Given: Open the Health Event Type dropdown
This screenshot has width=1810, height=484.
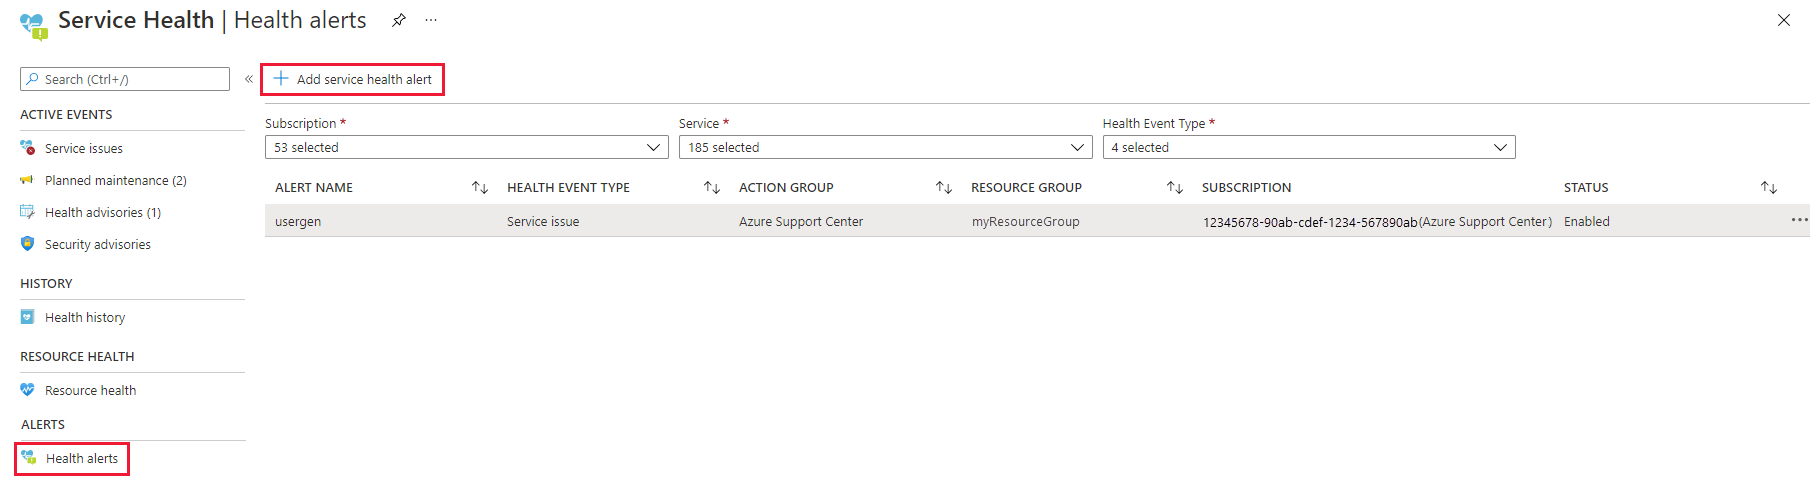Looking at the screenshot, I should [1308, 147].
